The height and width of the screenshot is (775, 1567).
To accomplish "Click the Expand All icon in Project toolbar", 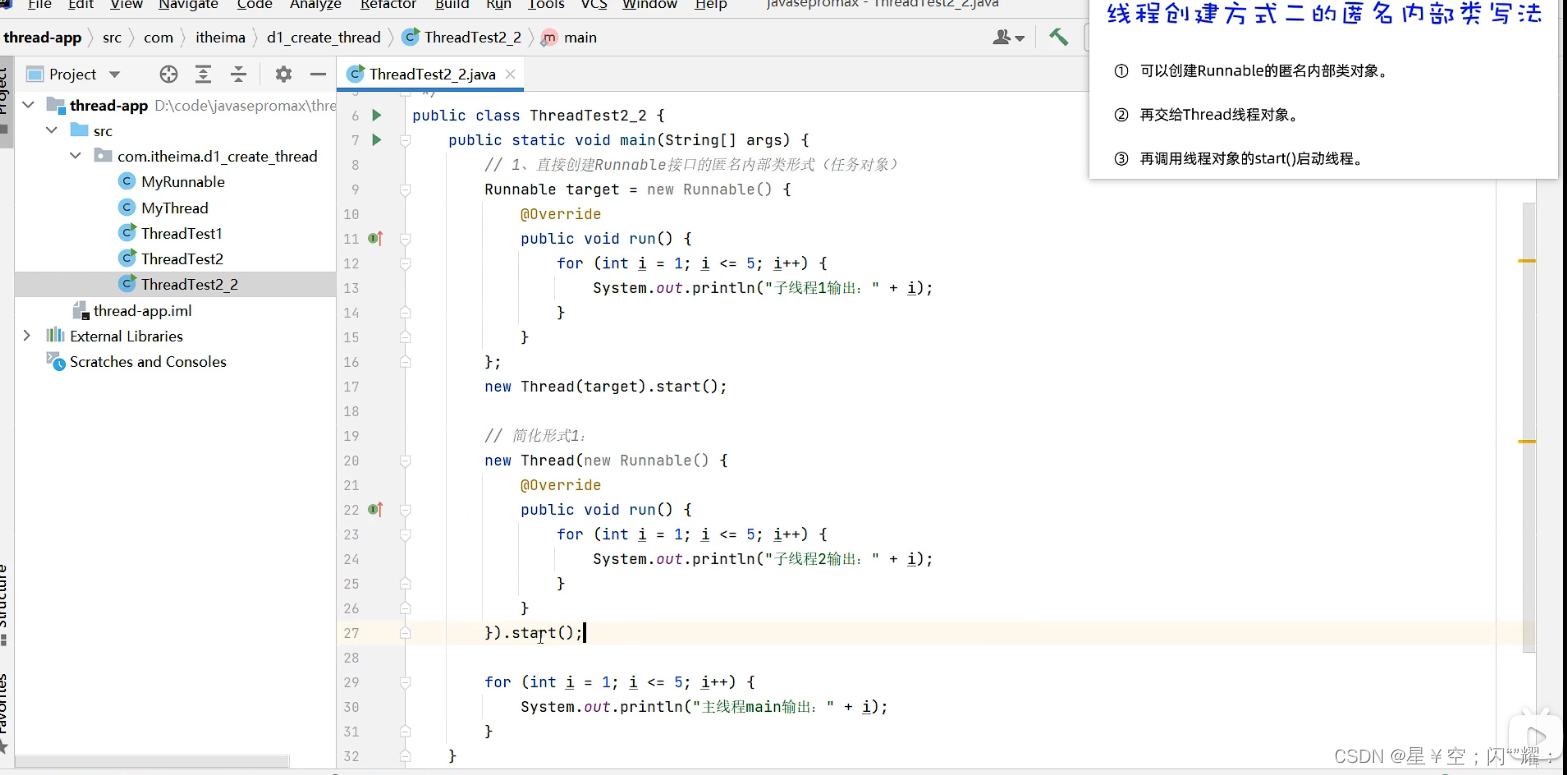I will coord(203,74).
